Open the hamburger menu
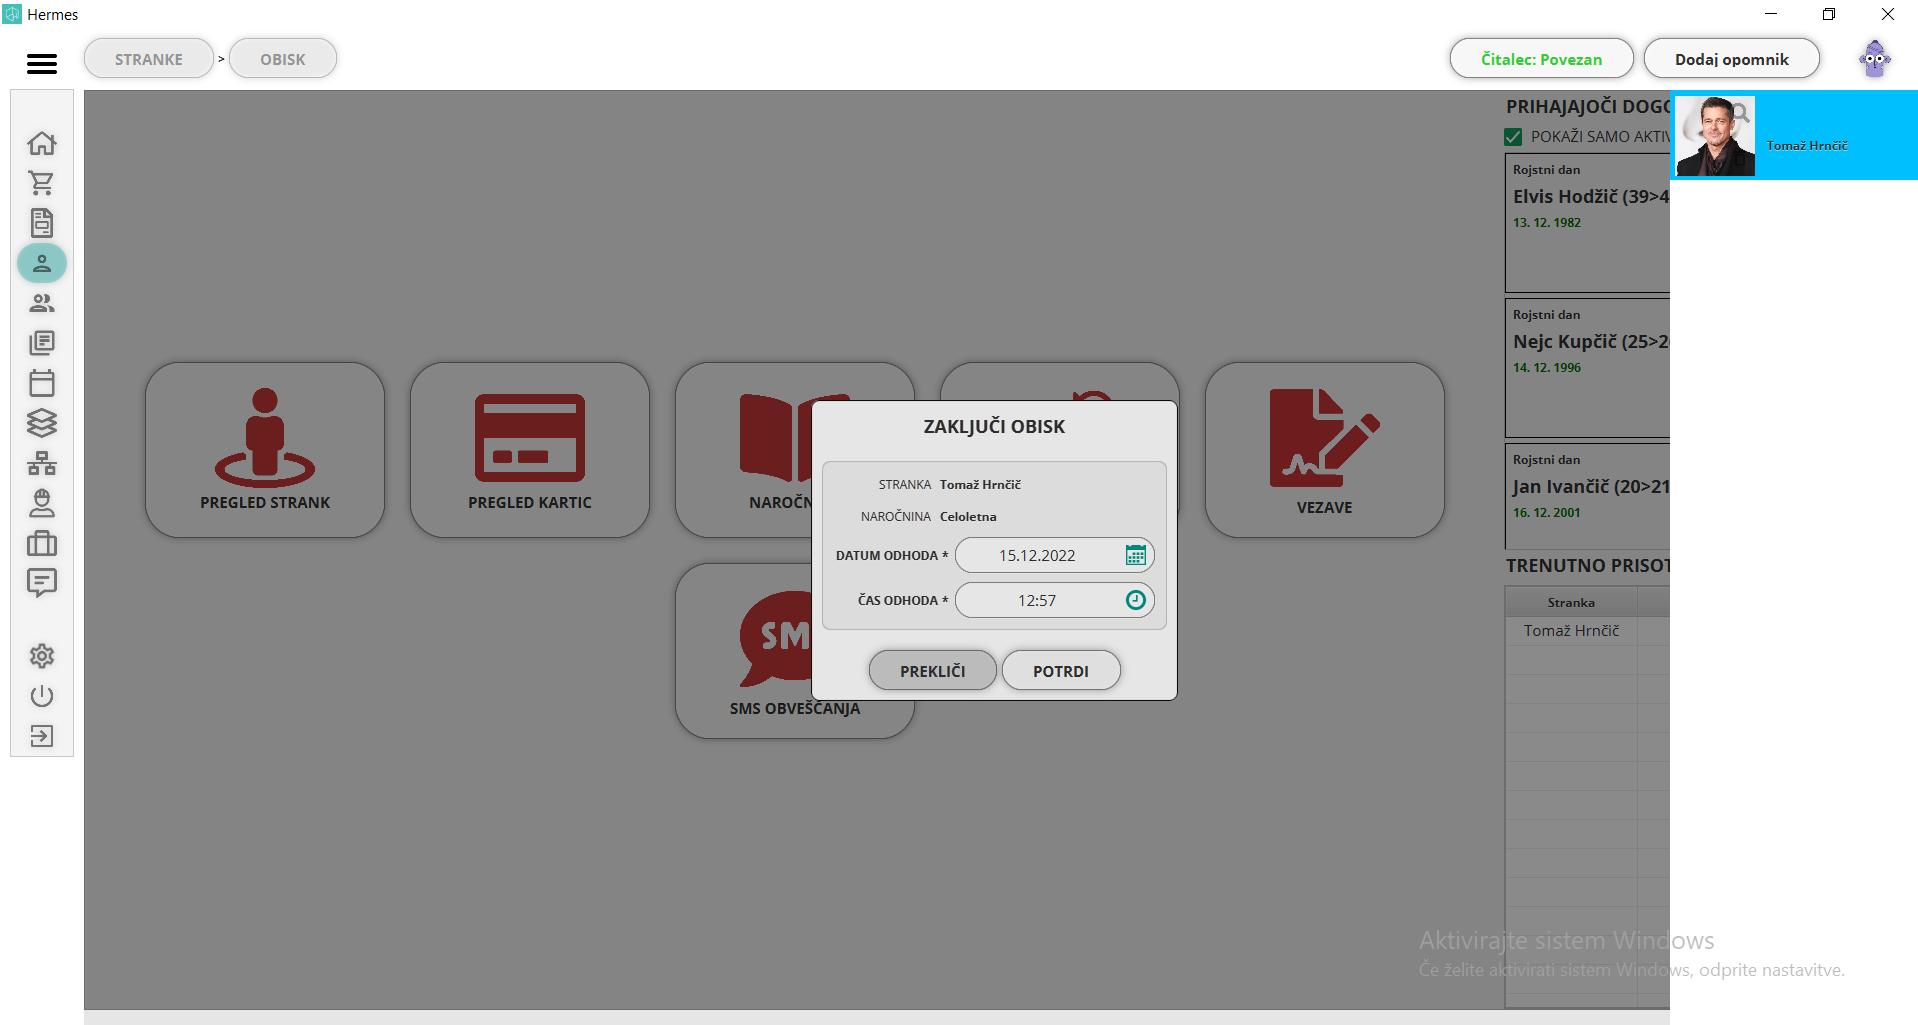The image size is (1918, 1025). point(42,63)
